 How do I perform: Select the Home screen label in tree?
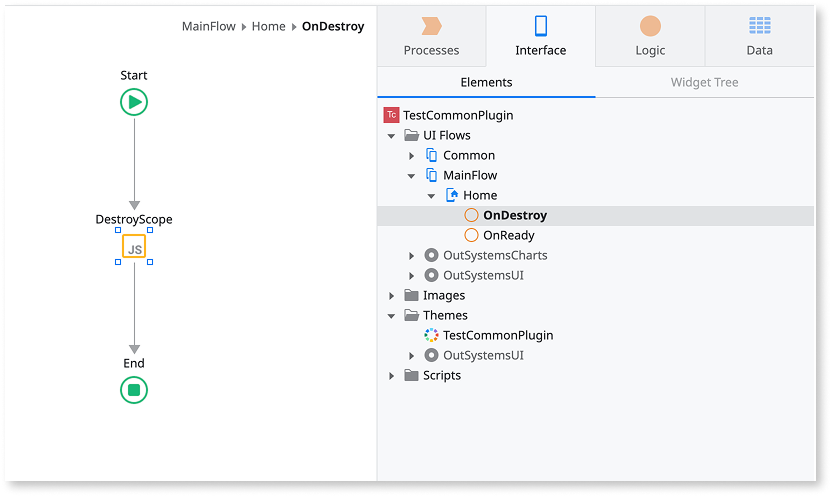click(x=480, y=195)
